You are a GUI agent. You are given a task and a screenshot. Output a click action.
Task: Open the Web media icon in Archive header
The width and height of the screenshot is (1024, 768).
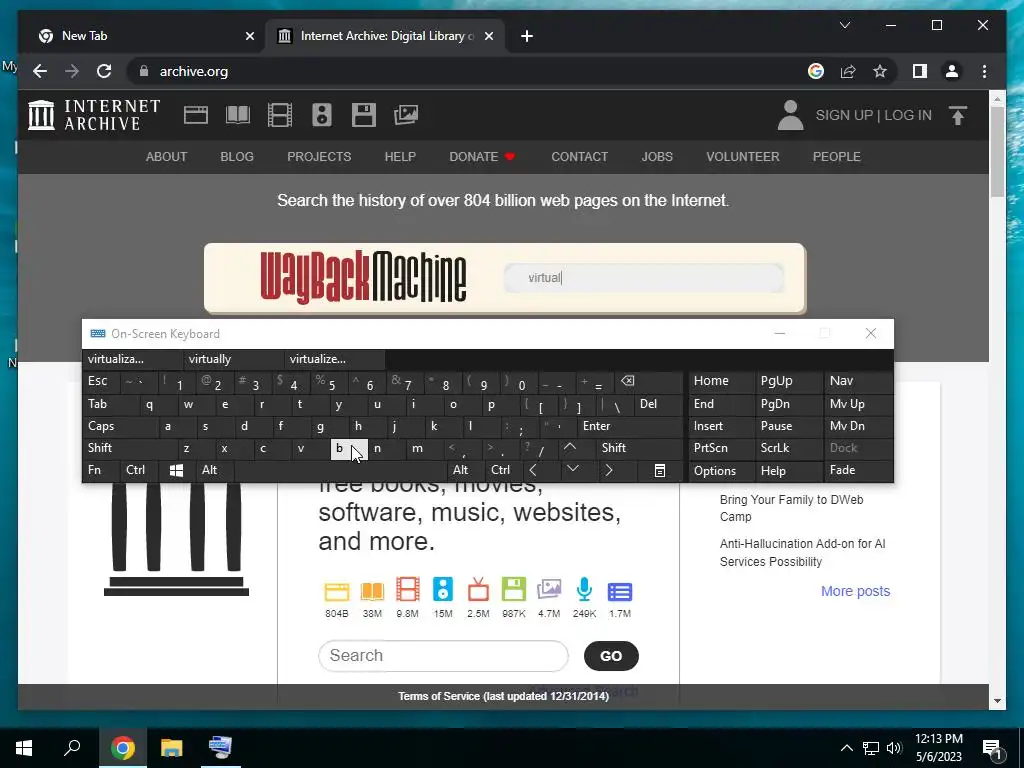point(195,115)
